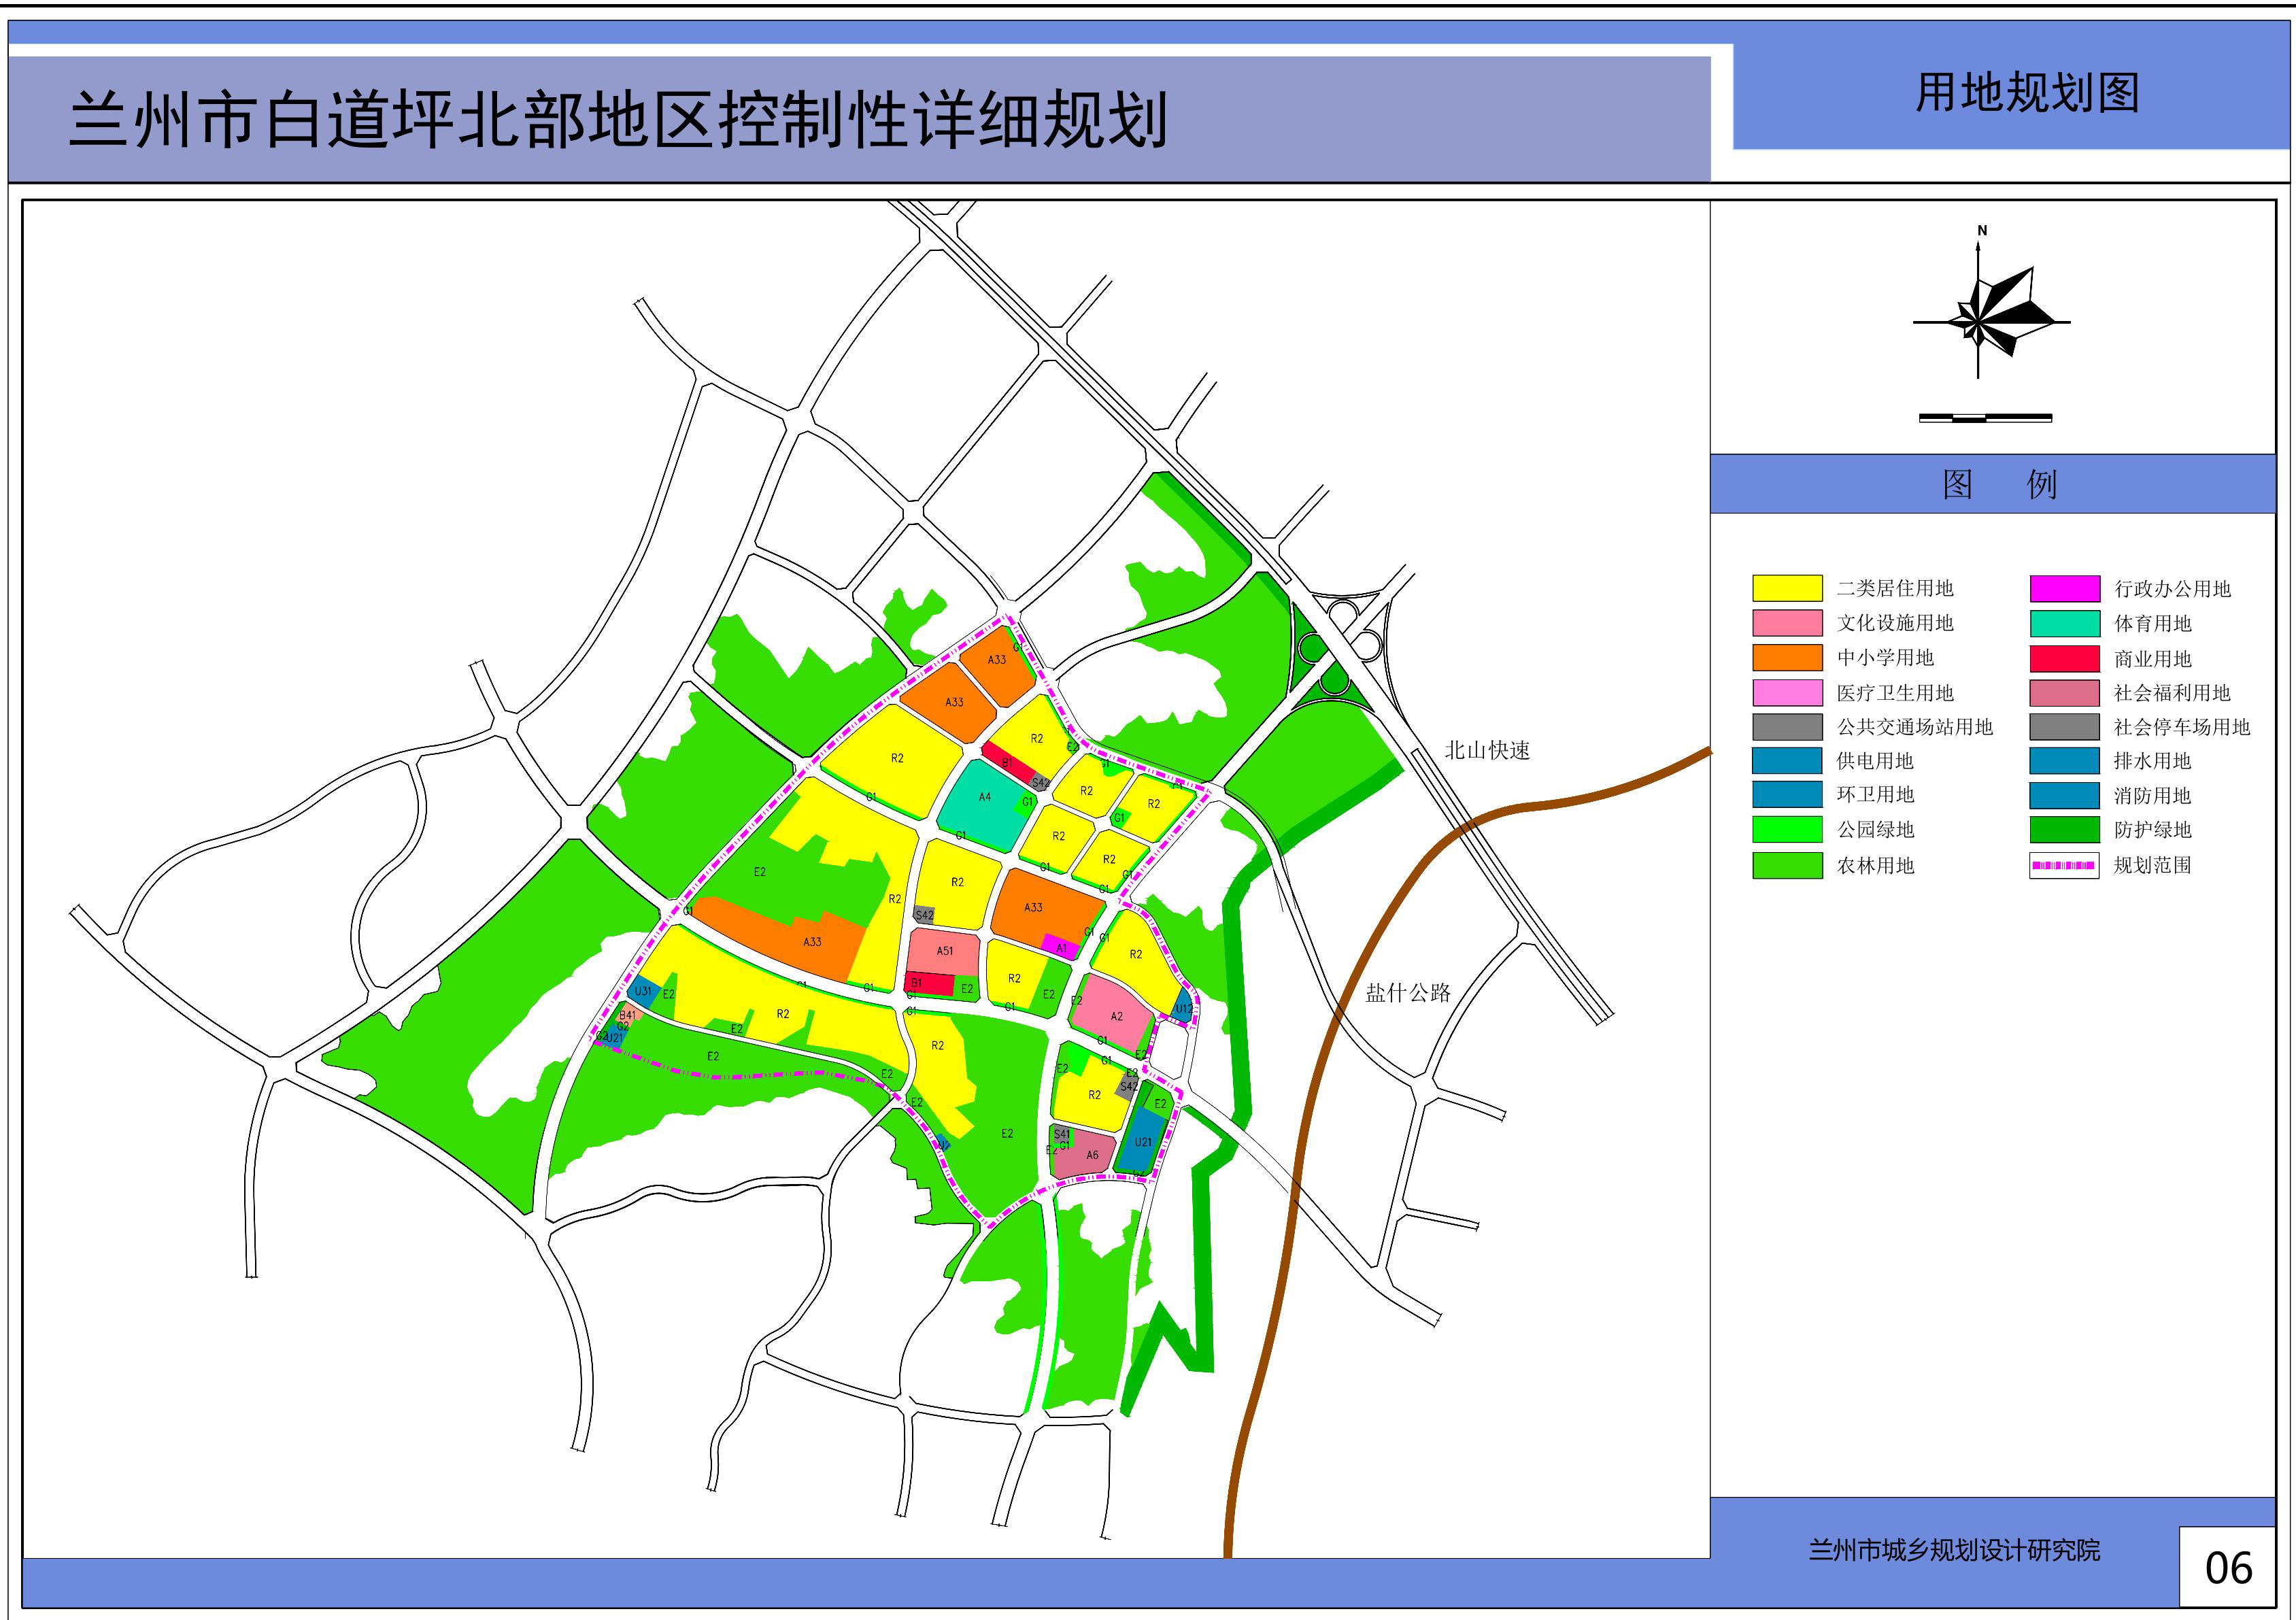Select the magenta 行政办公用地 legend swatch
2296x1620 pixels.
point(2064,588)
